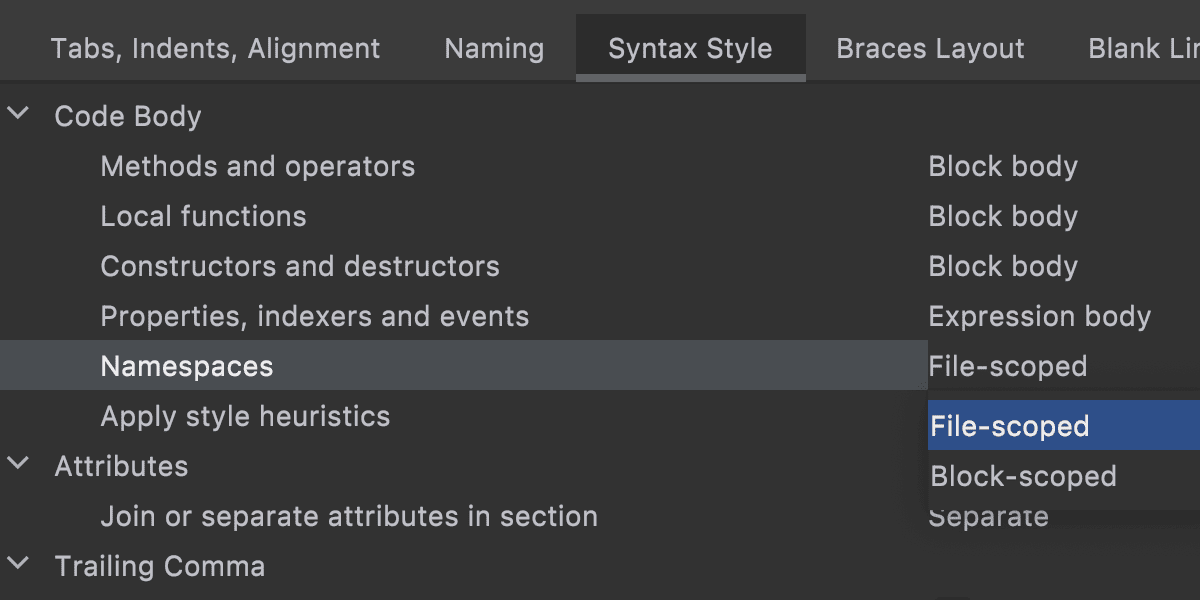1200x600 pixels.
Task: Choose Block-scoped in the dropdown list
Action: click(x=1064, y=476)
